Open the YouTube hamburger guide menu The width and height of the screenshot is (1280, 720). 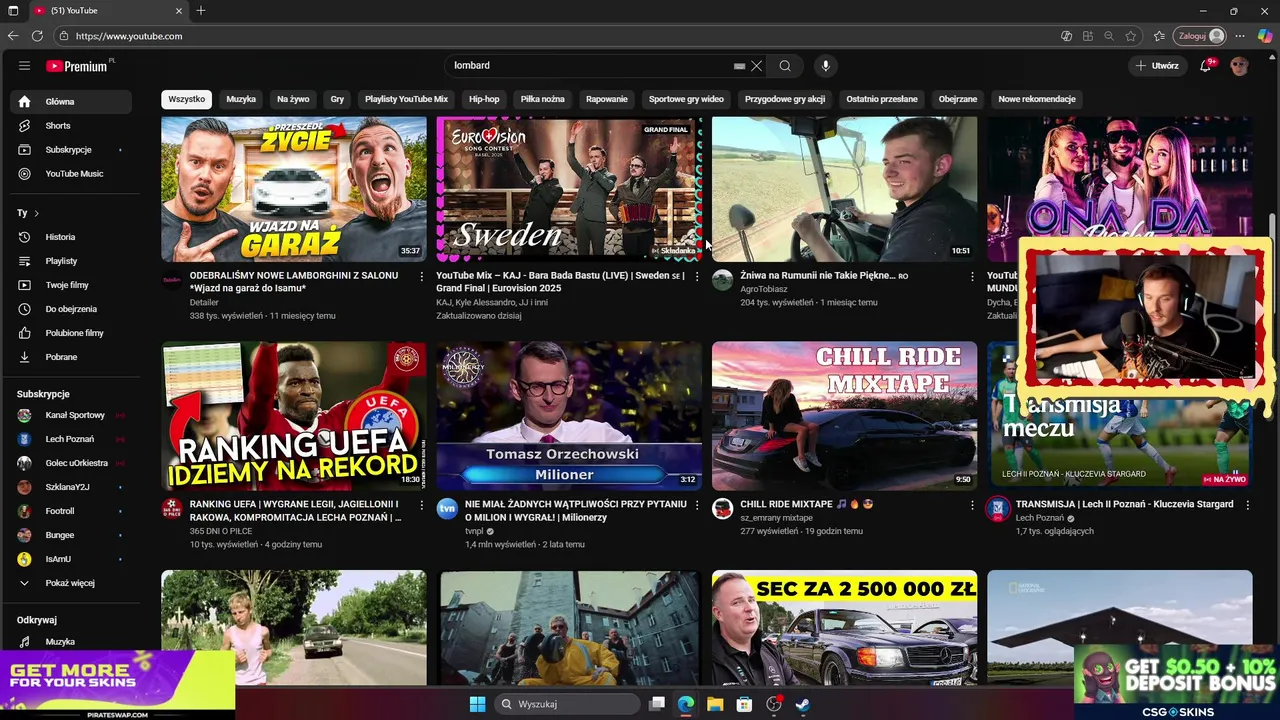click(24, 66)
